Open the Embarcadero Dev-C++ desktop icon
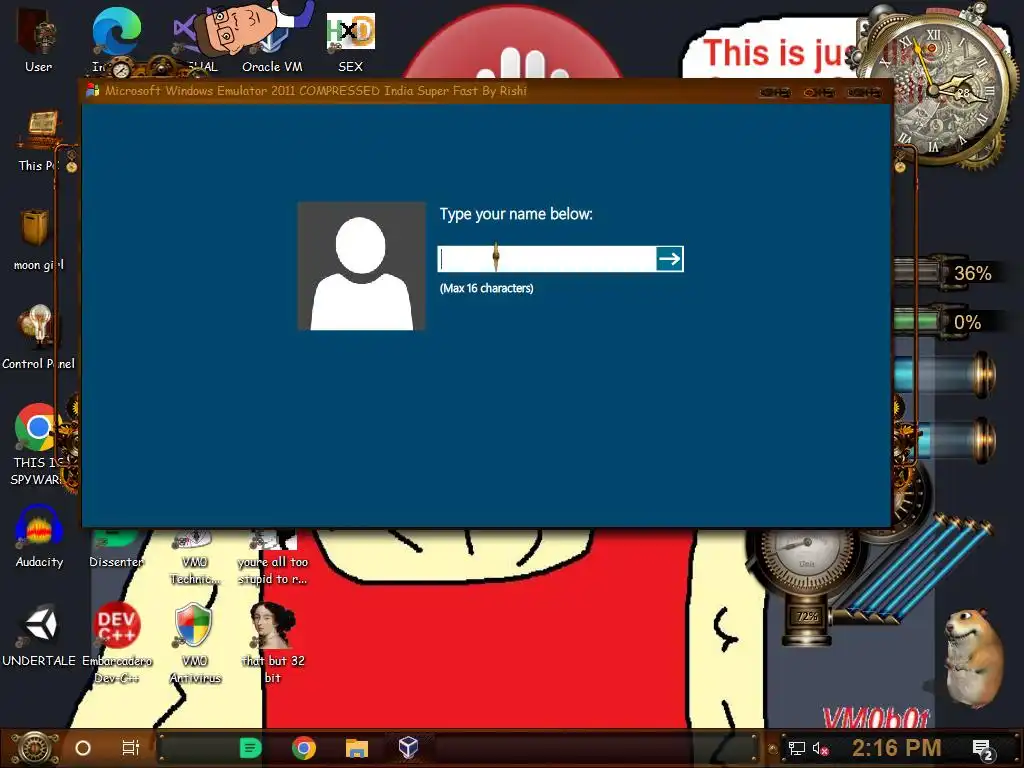1024x768 pixels. click(116, 643)
